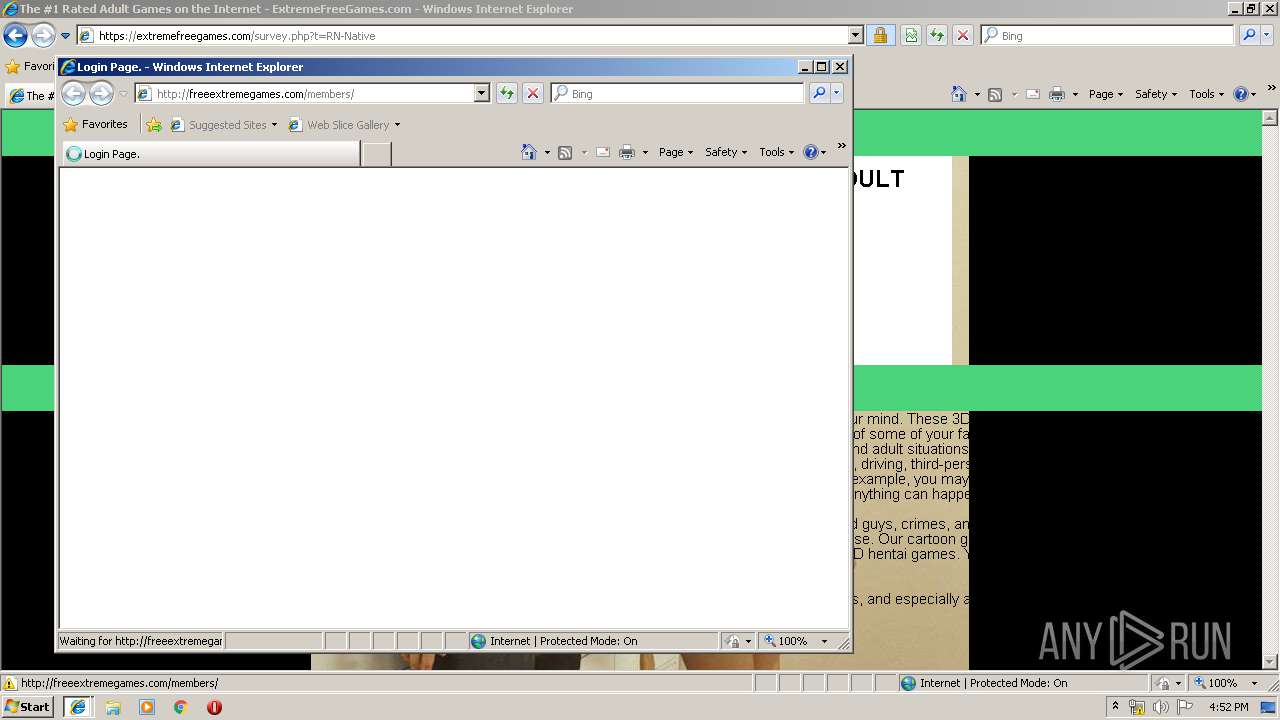Click Back button in Login Page window

[73, 93]
